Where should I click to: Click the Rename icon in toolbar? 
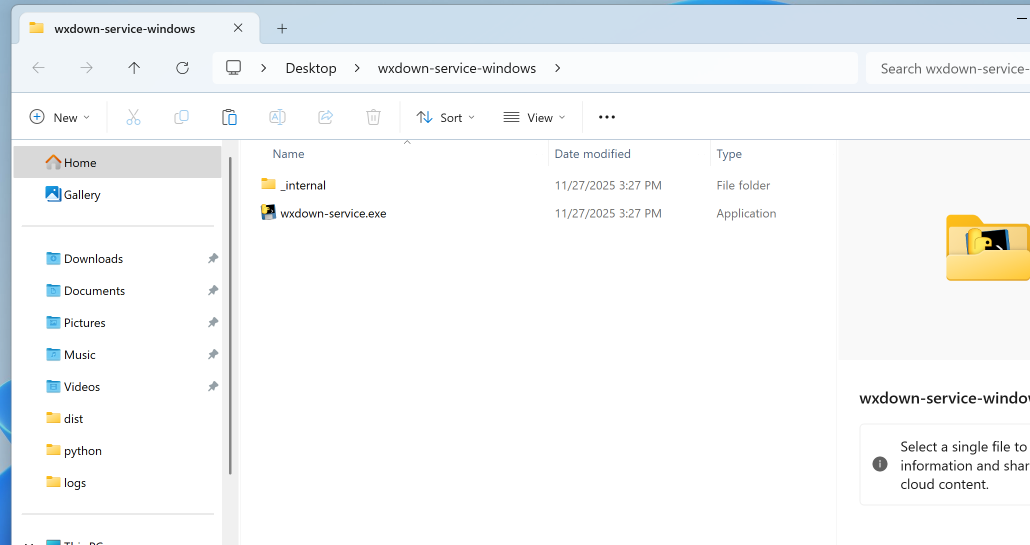[x=277, y=117]
